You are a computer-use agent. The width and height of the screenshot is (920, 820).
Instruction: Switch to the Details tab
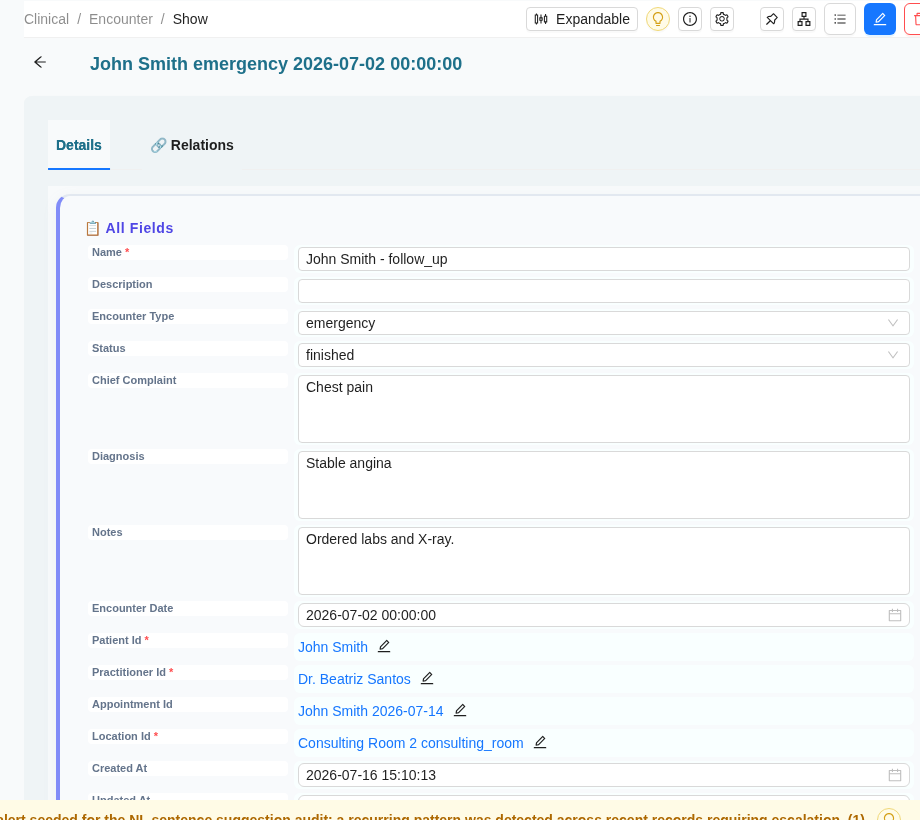(79, 145)
